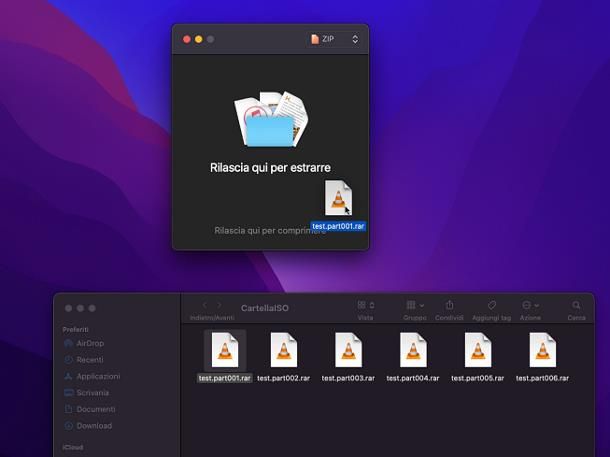Select test.part006.rar file icon in Finder
610x457 pixels.
coord(543,350)
